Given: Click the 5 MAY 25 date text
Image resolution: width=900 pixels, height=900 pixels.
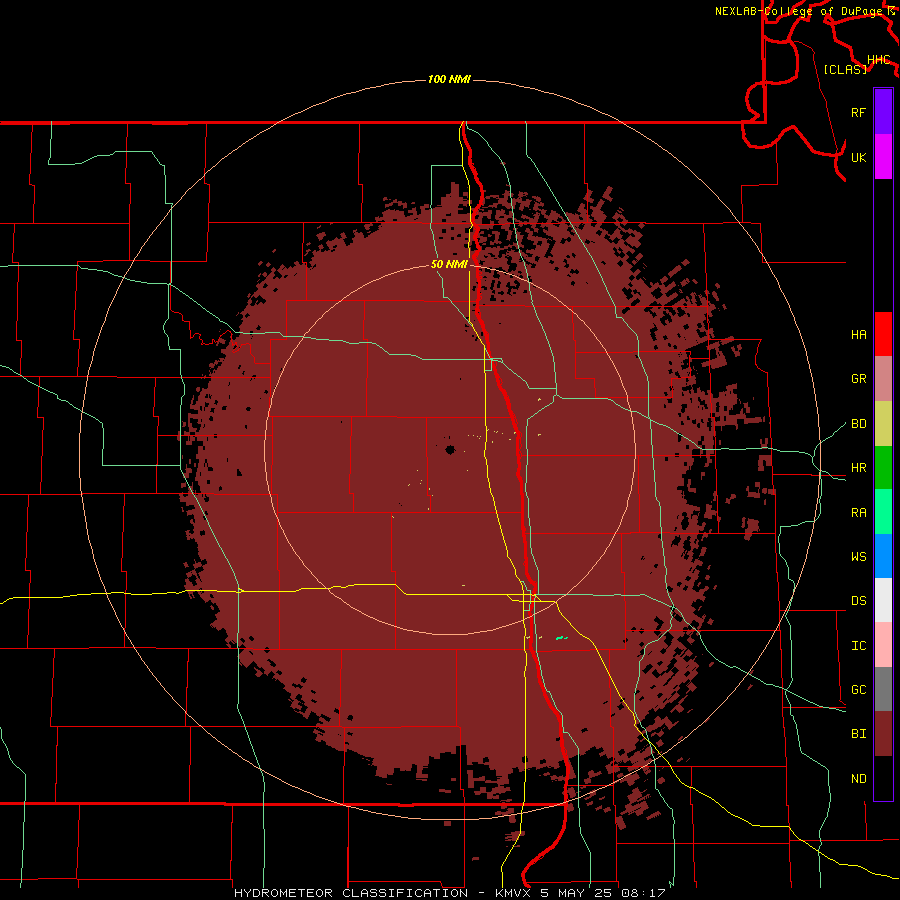Looking at the screenshot, I should click(578, 893).
